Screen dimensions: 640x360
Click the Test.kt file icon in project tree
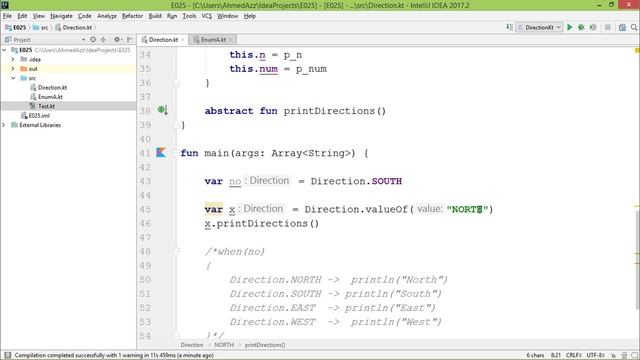[x=33, y=106]
